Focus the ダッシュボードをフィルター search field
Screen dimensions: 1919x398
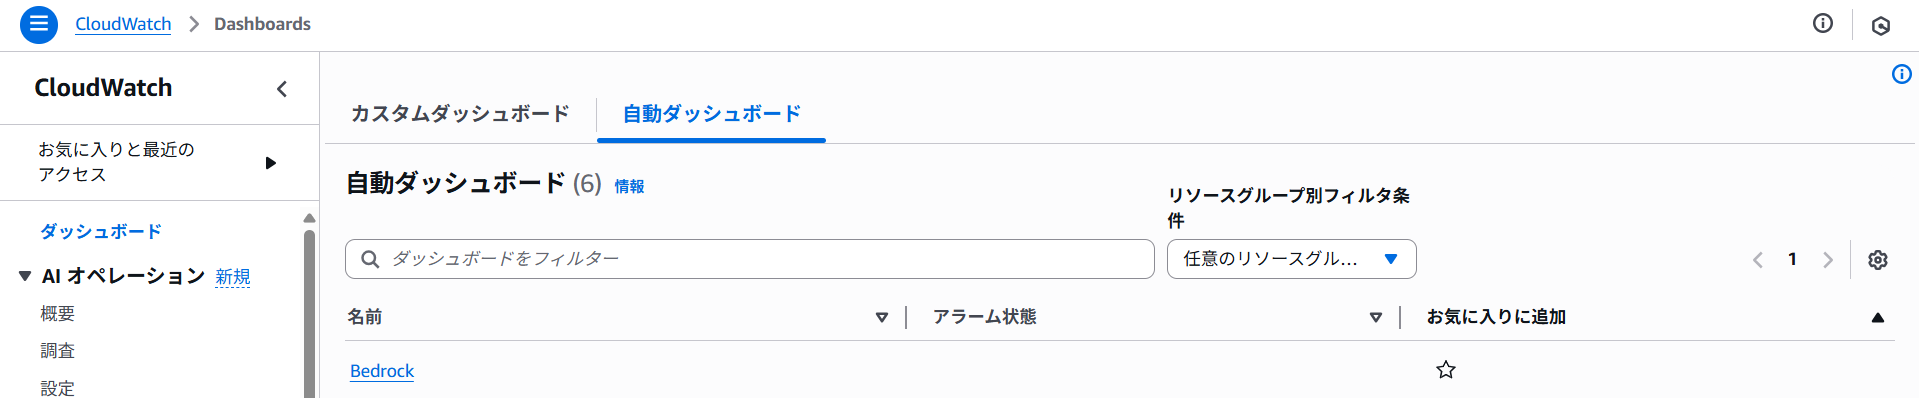750,259
